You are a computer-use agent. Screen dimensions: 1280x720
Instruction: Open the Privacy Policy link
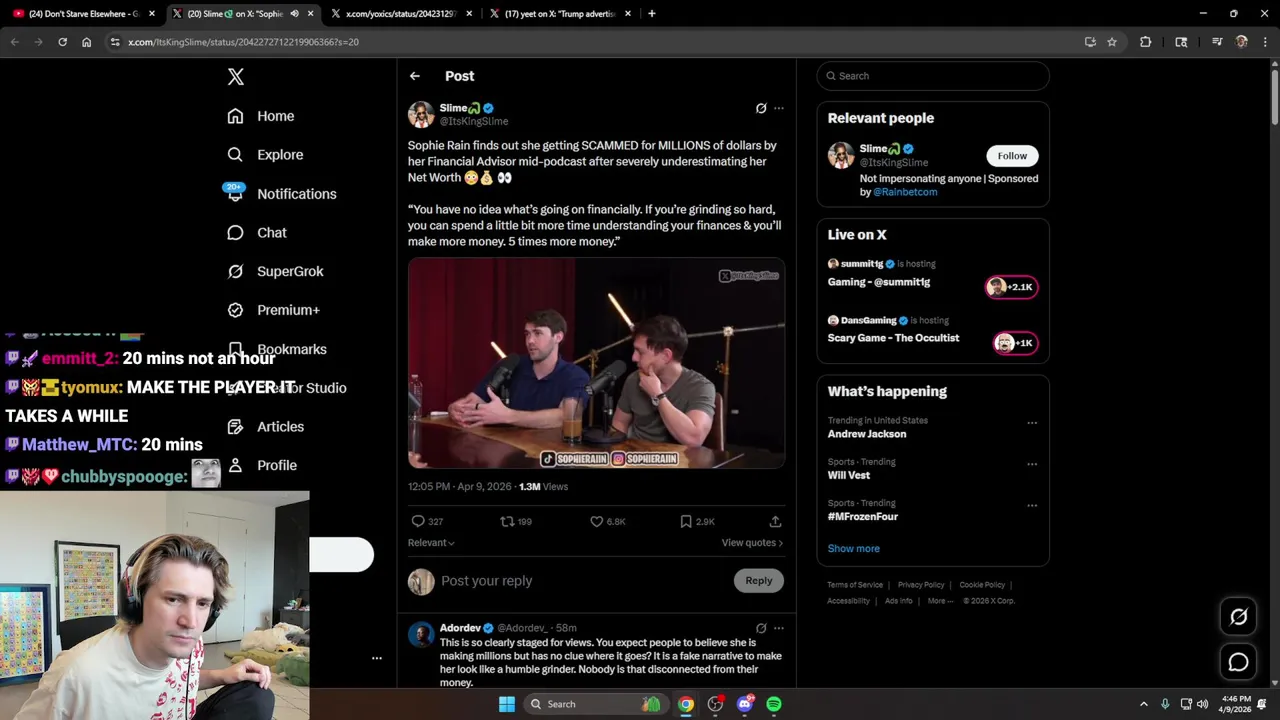point(921,585)
